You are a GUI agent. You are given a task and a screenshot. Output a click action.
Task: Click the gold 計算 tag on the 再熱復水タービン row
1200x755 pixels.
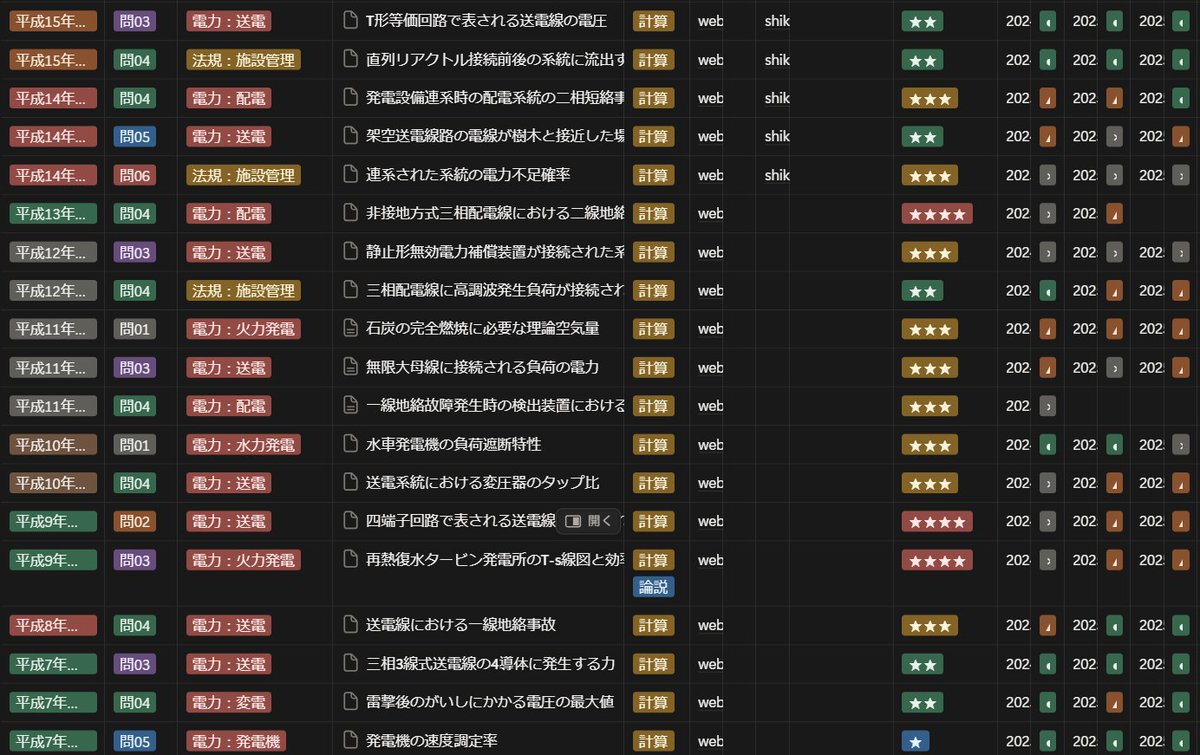[653, 560]
